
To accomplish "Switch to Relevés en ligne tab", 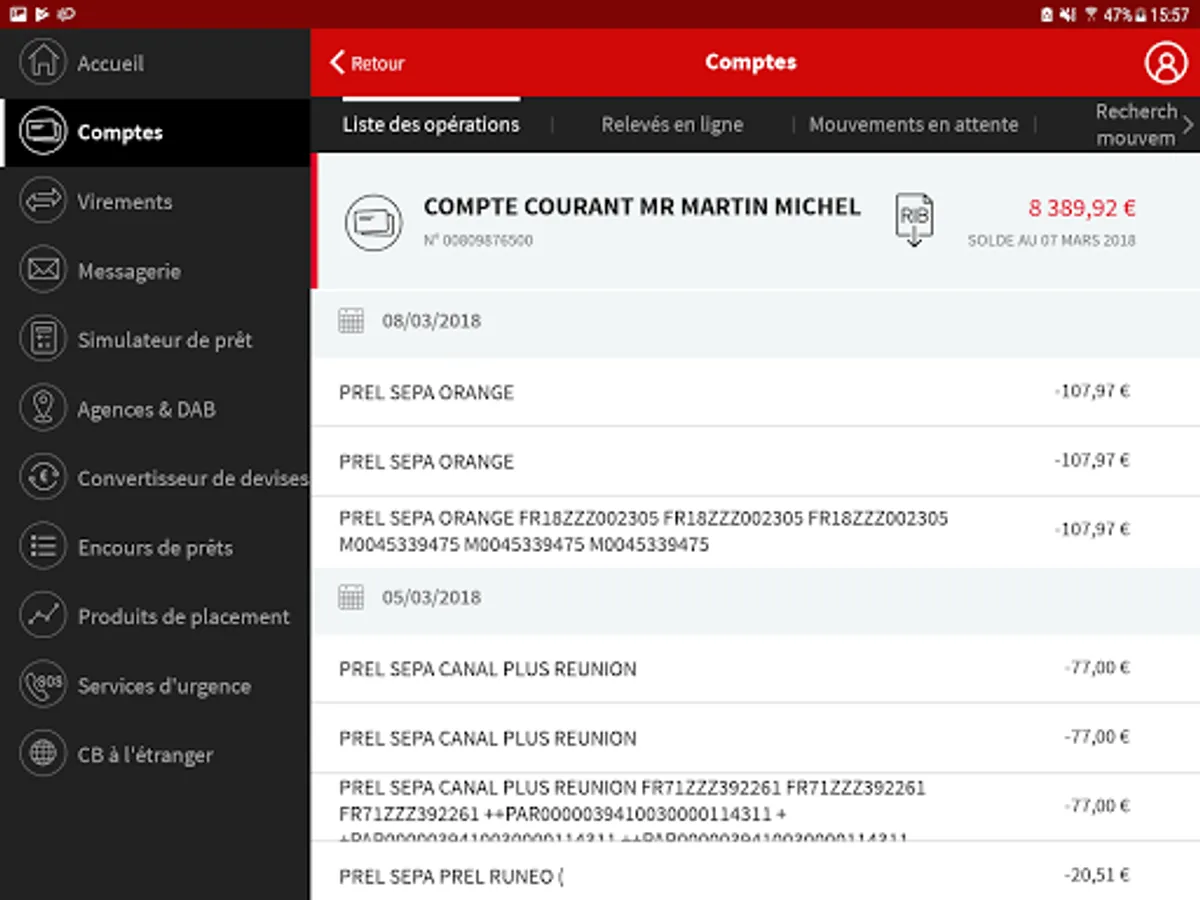I will (672, 125).
